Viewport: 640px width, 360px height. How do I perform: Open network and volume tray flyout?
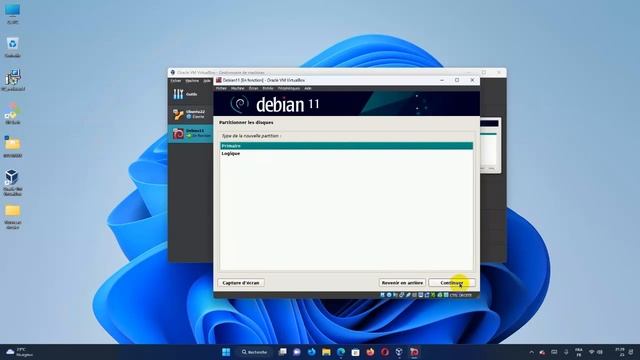[596, 352]
